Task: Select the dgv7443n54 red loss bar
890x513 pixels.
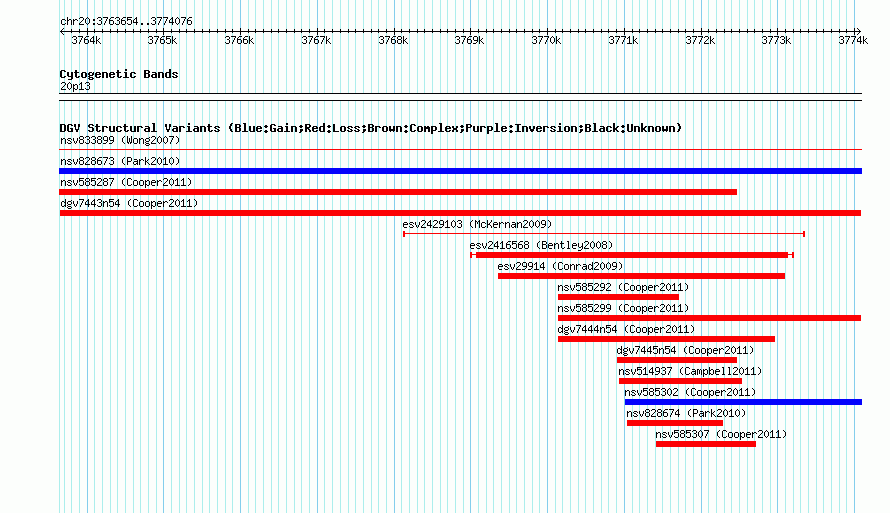Action: tap(460, 213)
